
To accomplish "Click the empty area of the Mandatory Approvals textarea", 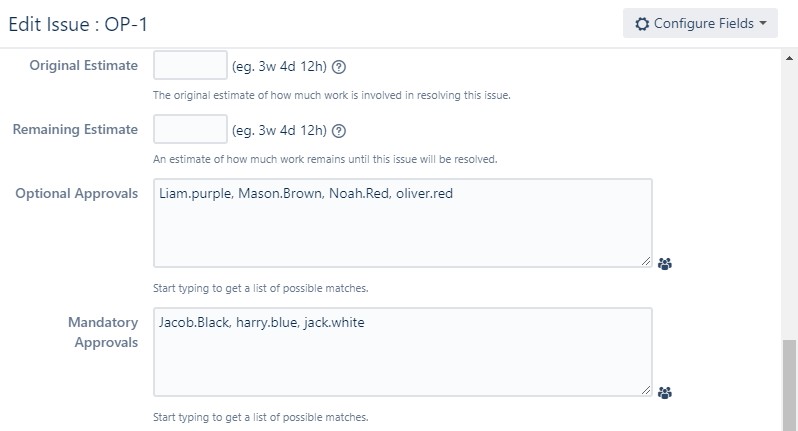I will [x=400, y=365].
